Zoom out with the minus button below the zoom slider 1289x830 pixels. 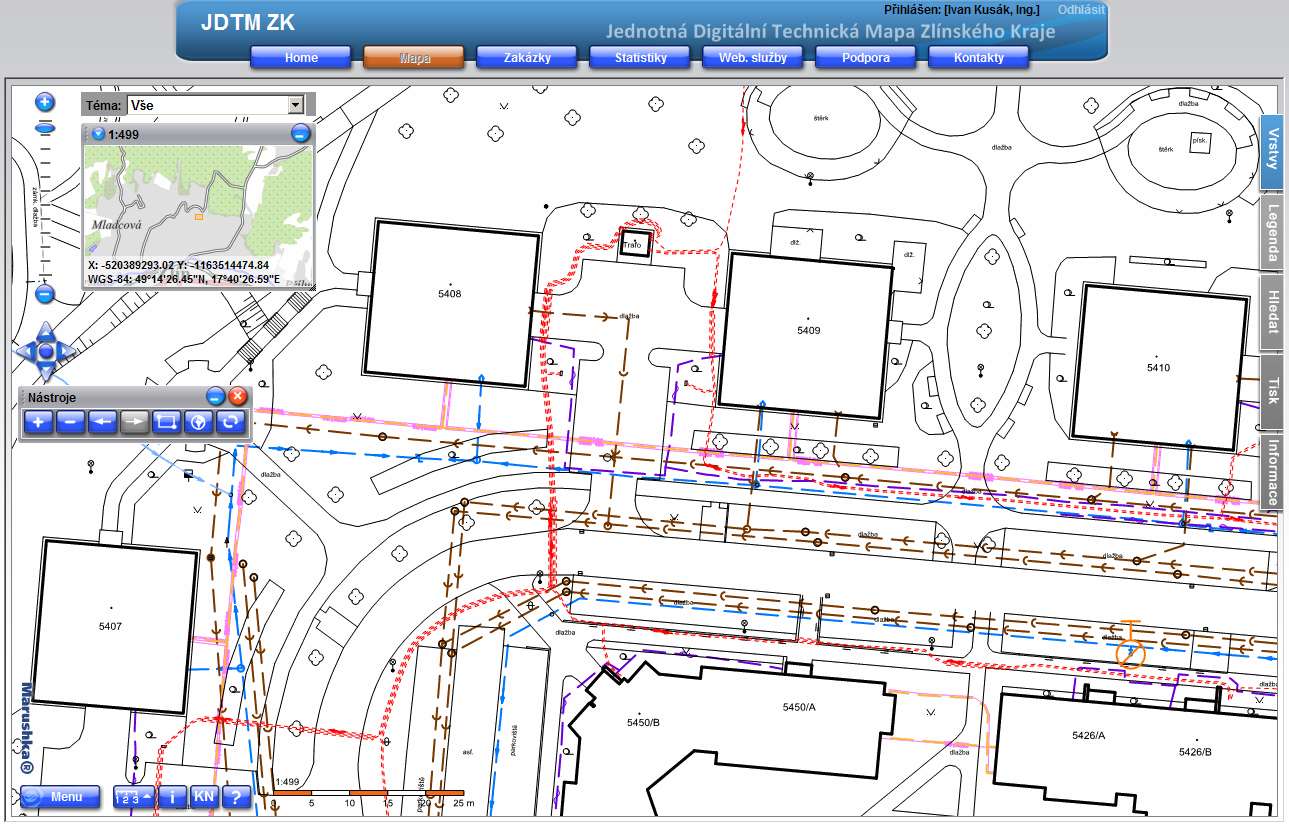43,294
